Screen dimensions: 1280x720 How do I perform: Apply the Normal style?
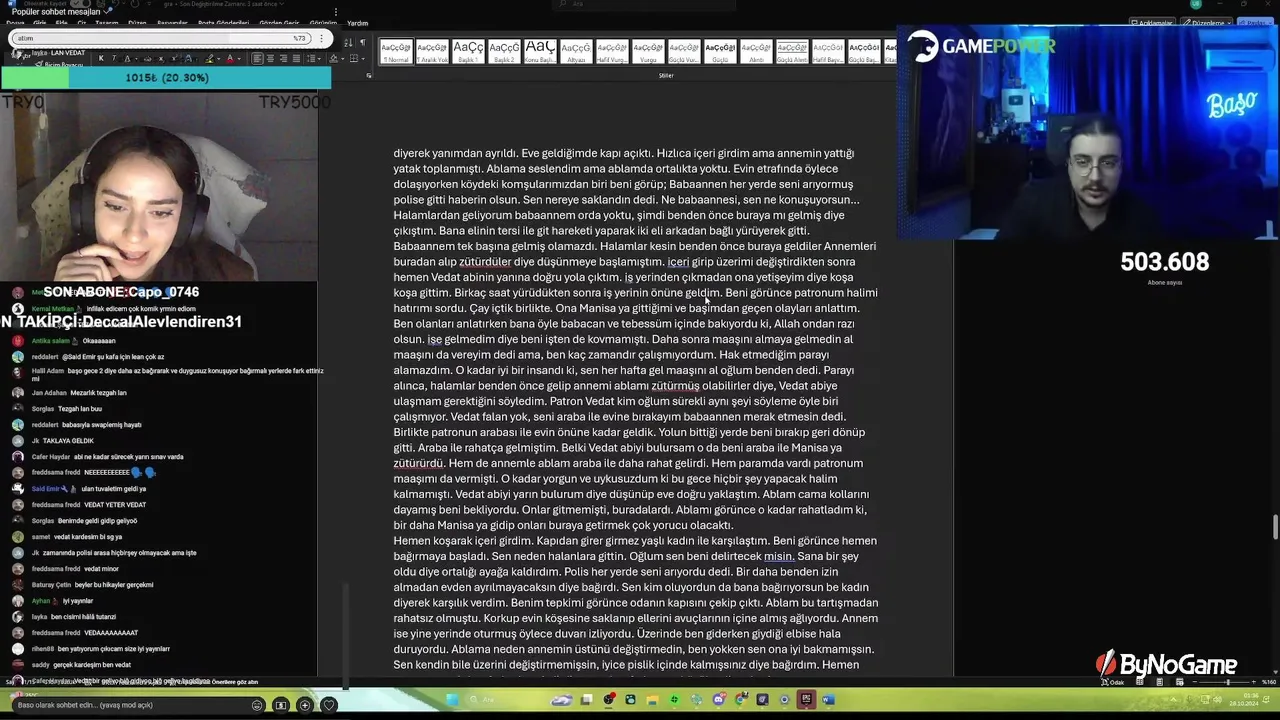[396, 51]
